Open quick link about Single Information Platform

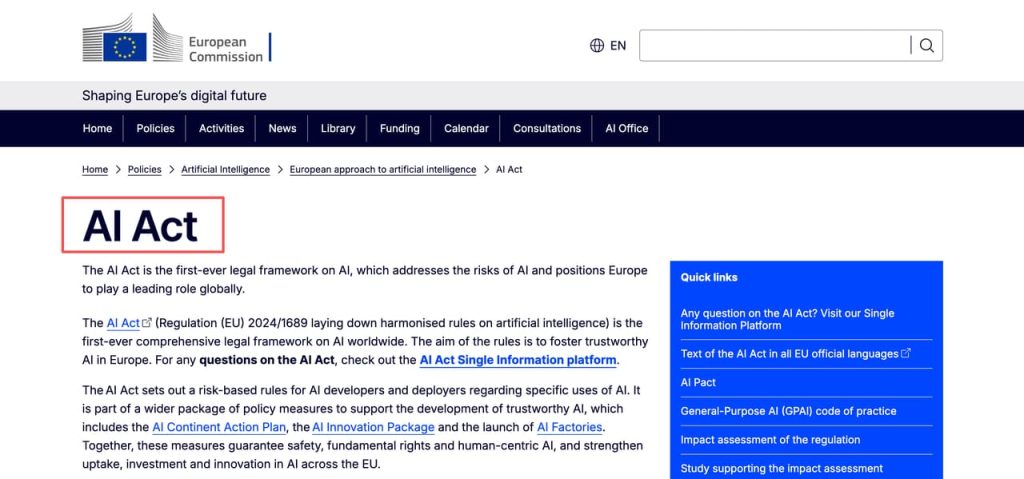click(787, 319)
